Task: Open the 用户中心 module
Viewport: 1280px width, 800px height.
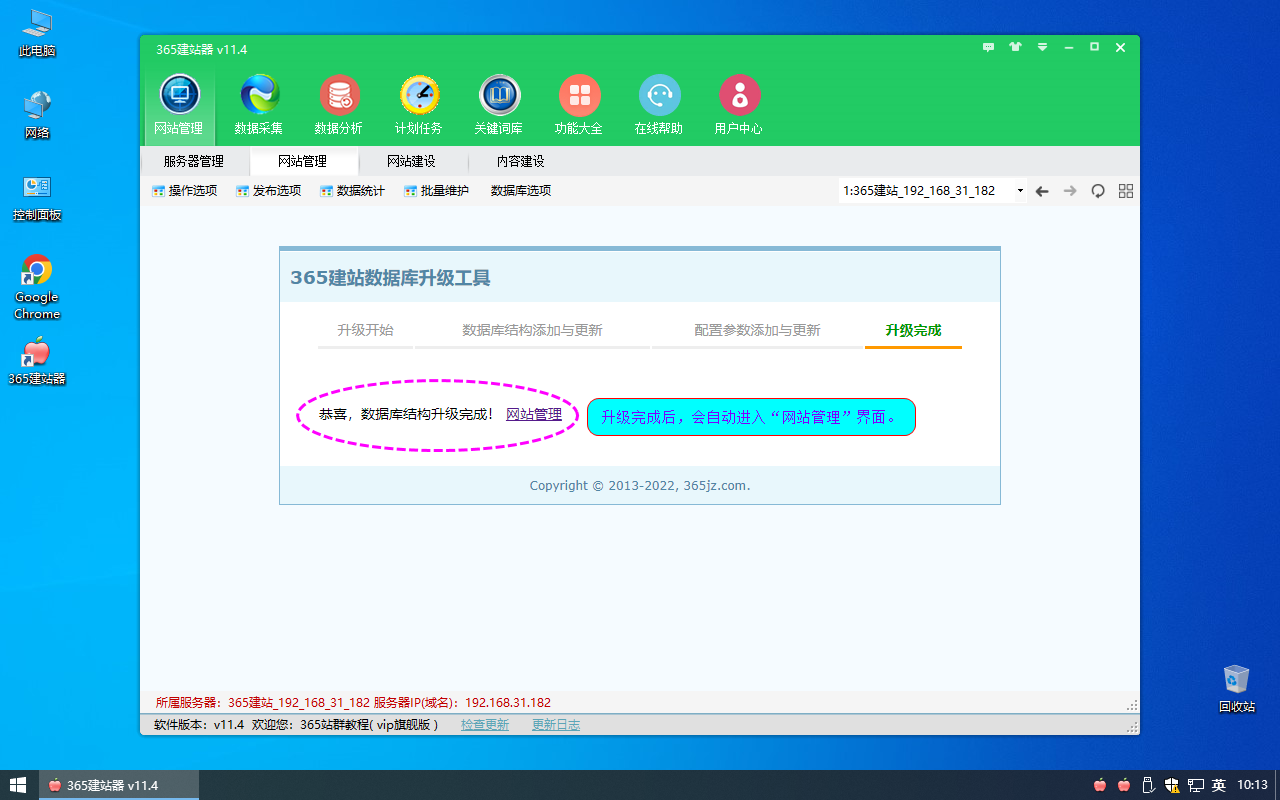Action: point(739,105)
